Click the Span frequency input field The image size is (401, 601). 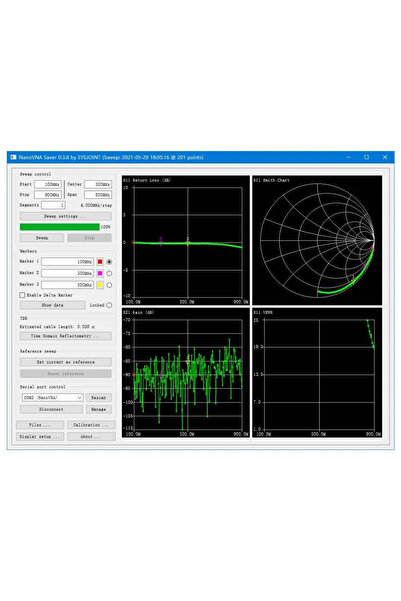coord(98,195)
